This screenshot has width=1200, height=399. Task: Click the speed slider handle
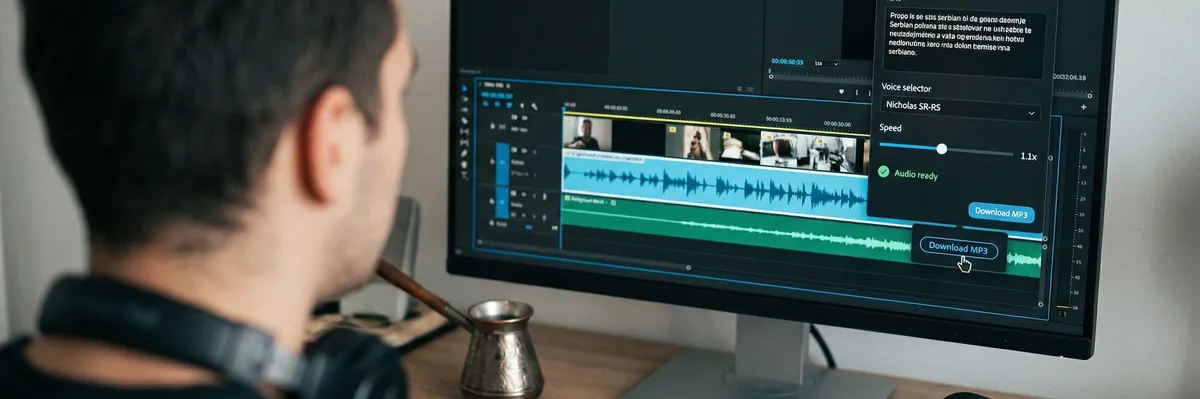[941, 148]
